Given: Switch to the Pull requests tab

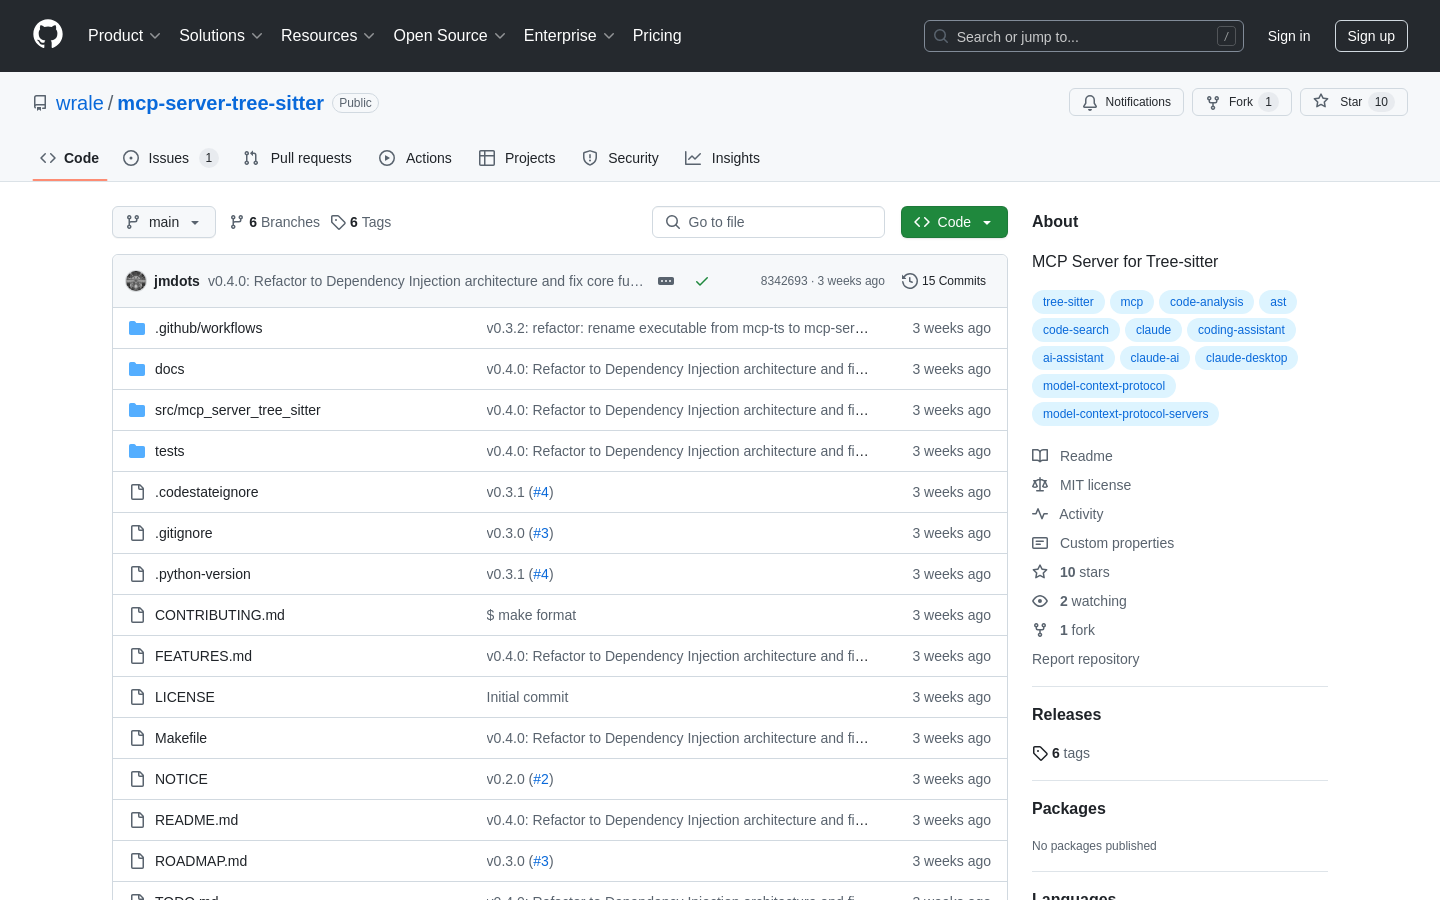Looking at the screenshot, I should (x=298, y=158).
